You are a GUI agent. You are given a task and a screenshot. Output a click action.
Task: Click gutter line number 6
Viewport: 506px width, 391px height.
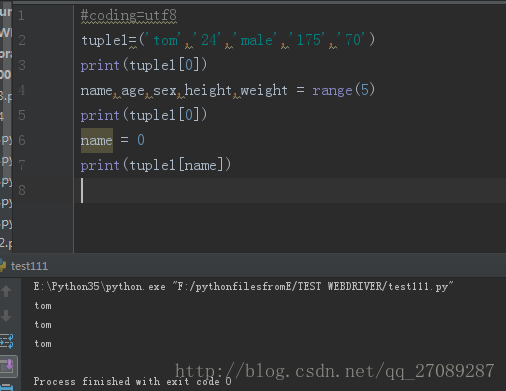click(22, 140)
